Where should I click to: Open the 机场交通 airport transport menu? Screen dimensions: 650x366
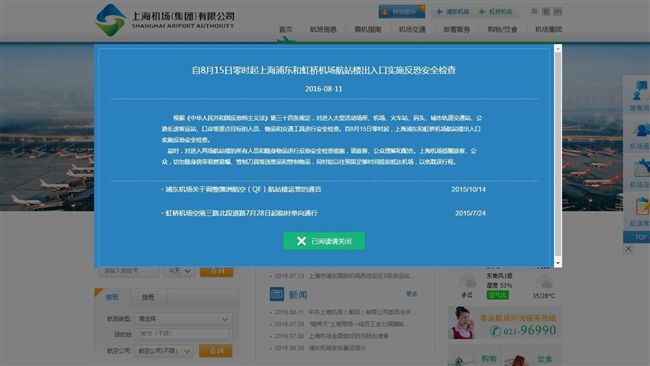click(412, 29)
